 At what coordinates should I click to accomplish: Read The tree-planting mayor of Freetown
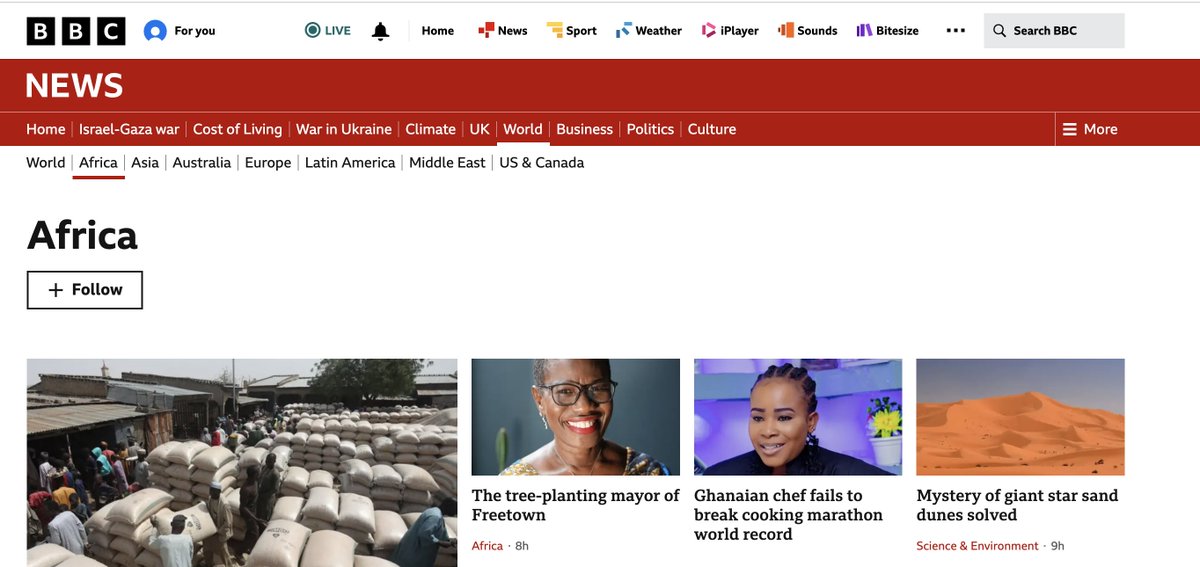click(x=576, y=505)
